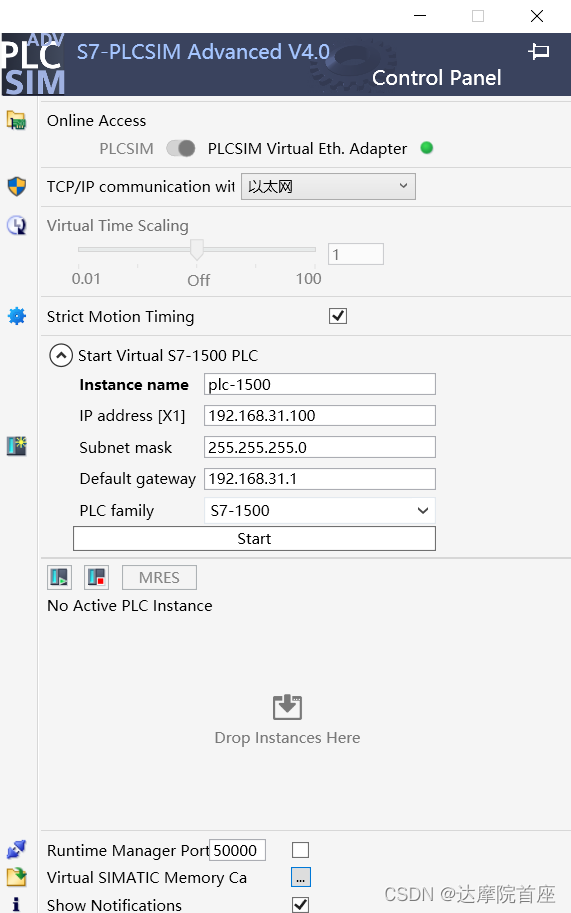Viewport: 571px width, 913px height.
Task: Click the pin Control Panel icon
Action: (x=538, y=51)
